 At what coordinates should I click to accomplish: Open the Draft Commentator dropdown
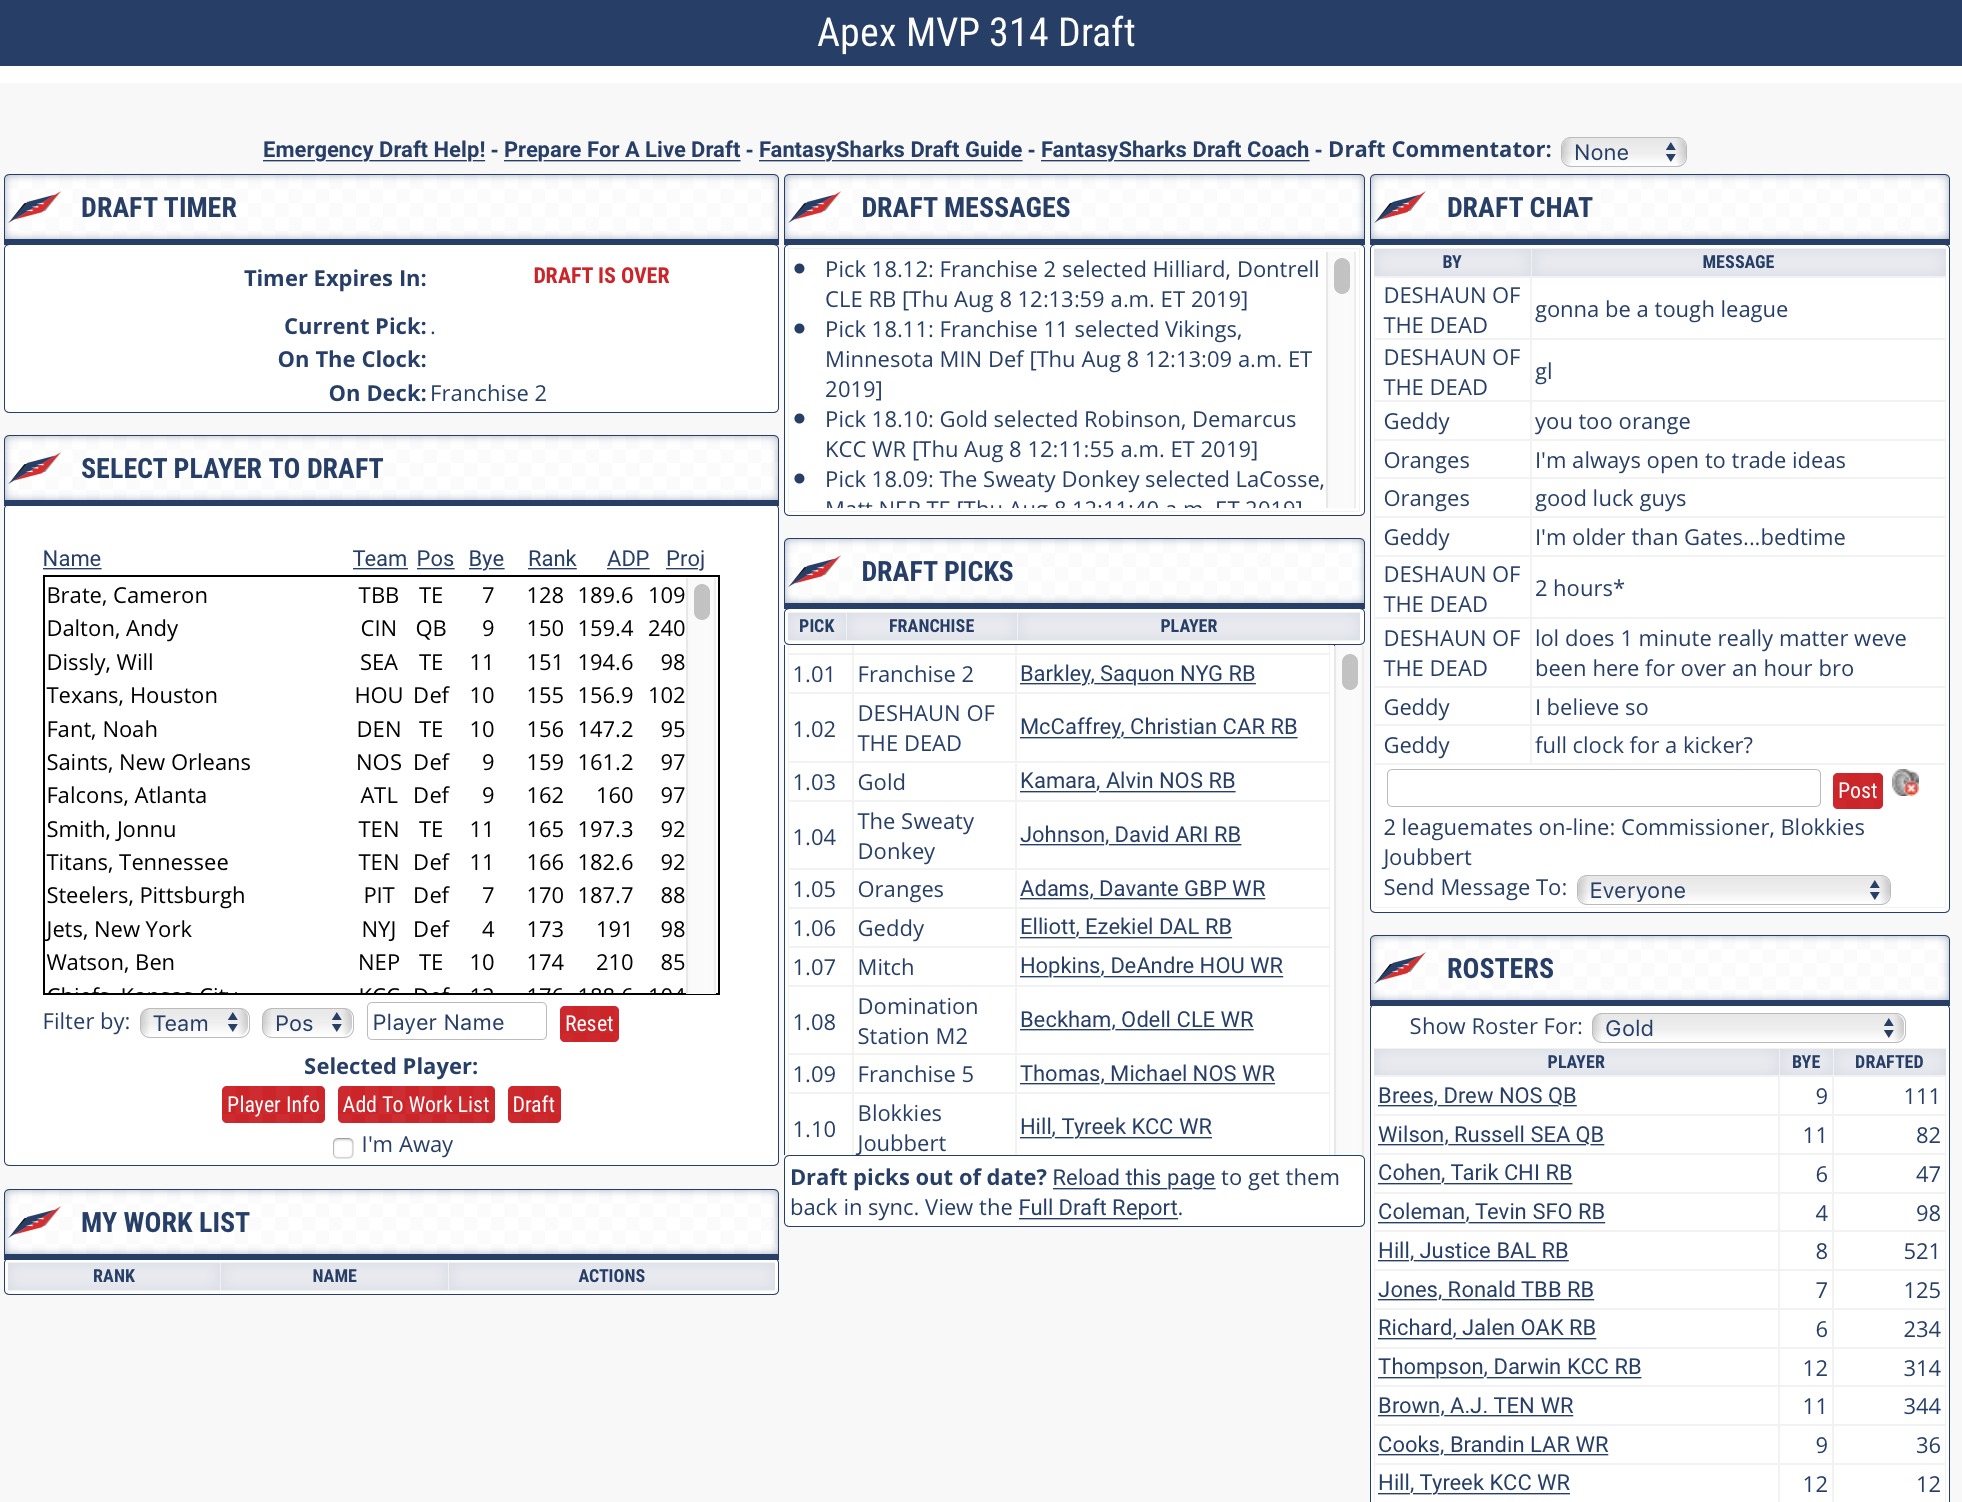click(x=1623, y=152)
